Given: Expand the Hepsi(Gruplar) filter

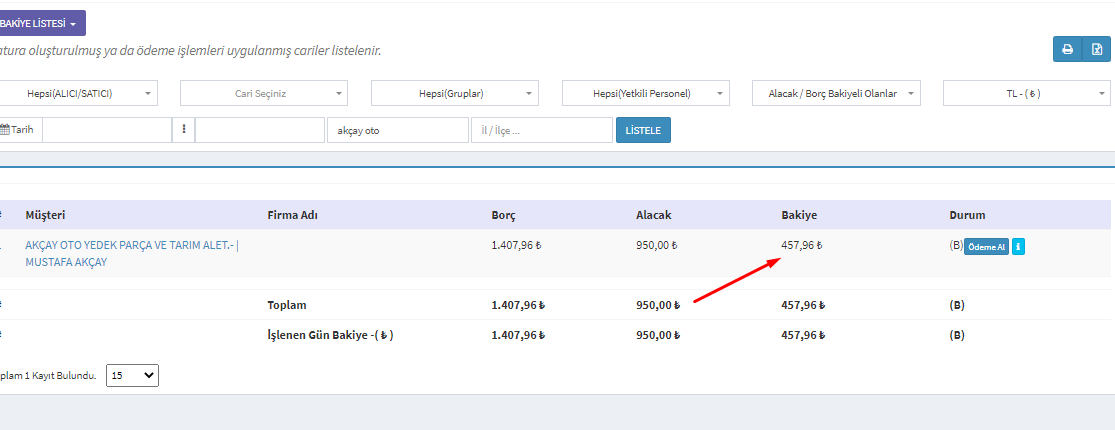Looking at the screenshot, I should tap(455, 93).
